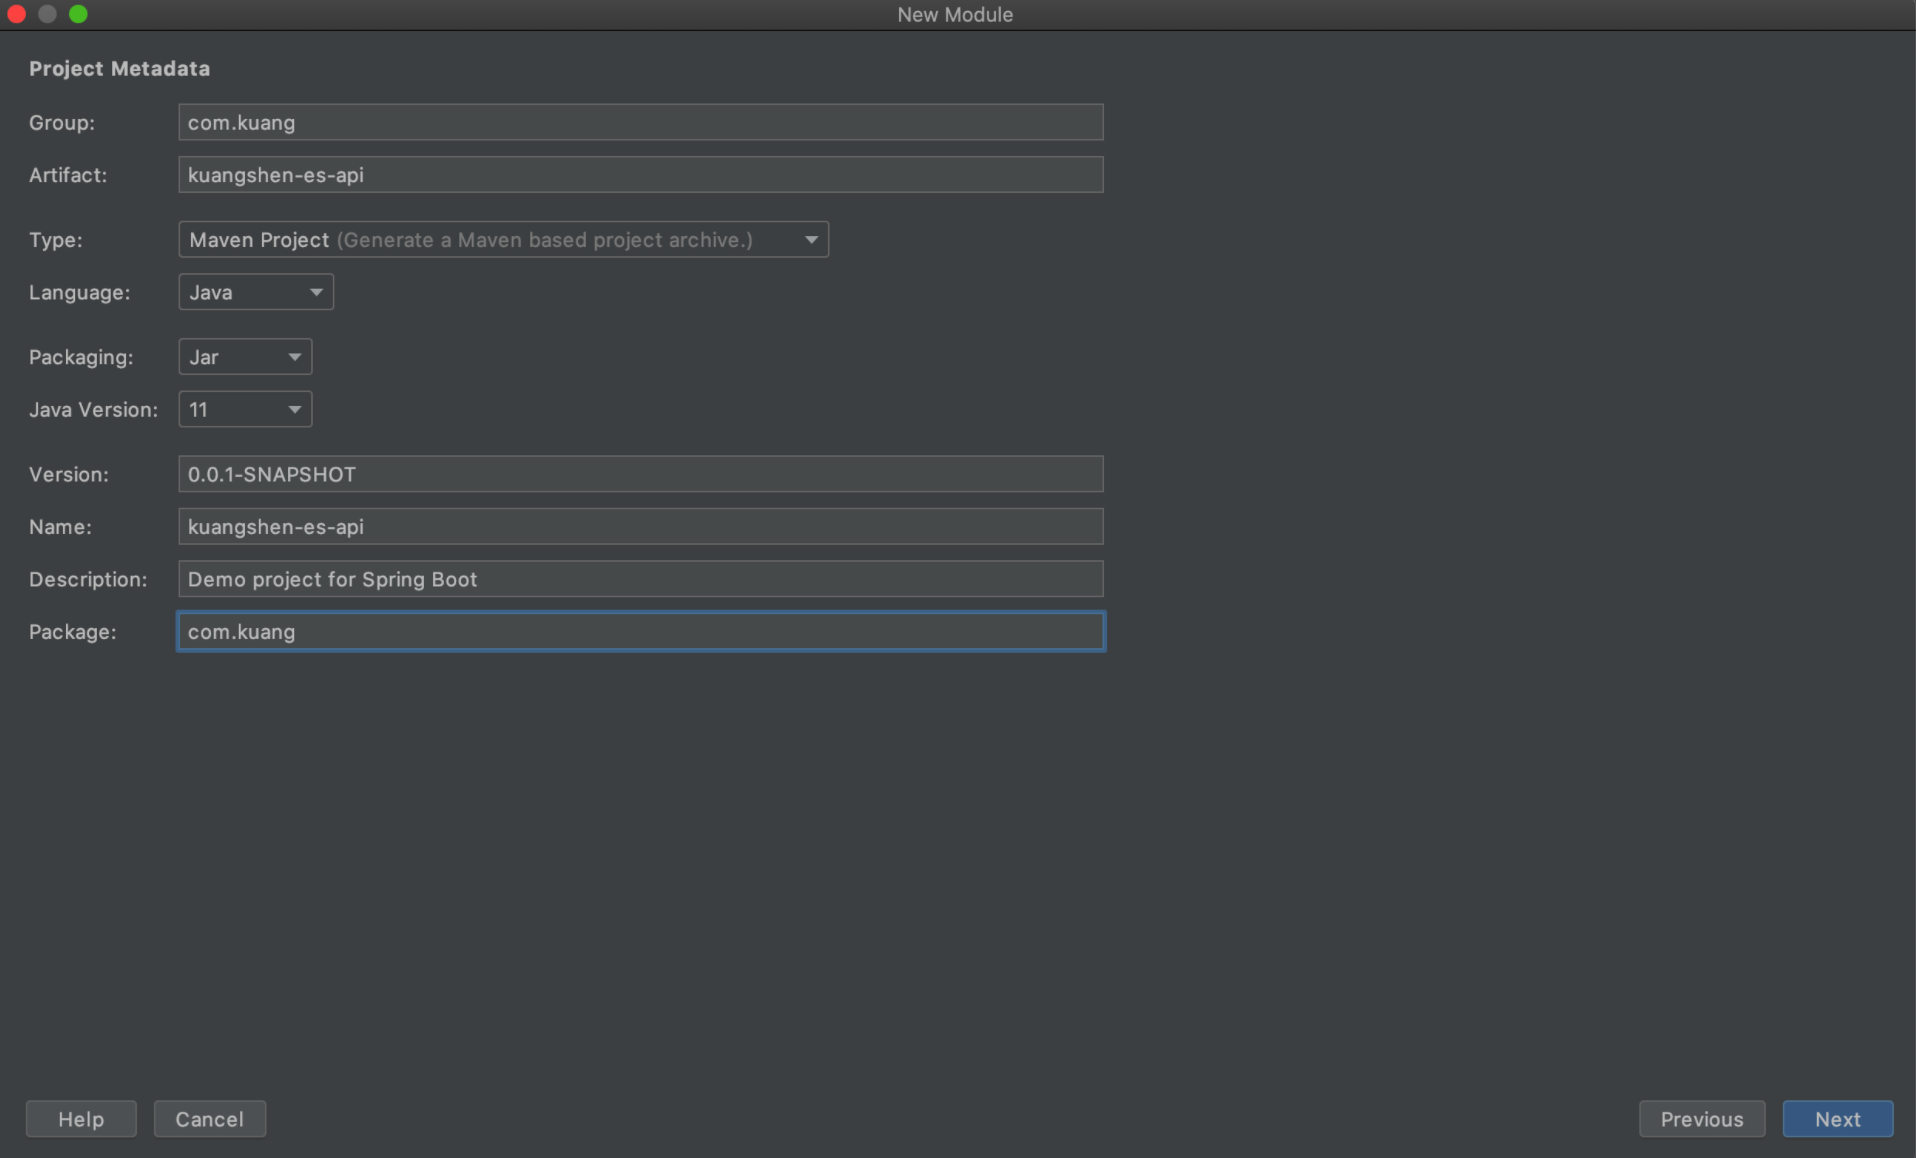This screenshot has height=1158, width=1916.
Task: Click the Language: label
Action: pyautogui.click(x=80, y=292)
